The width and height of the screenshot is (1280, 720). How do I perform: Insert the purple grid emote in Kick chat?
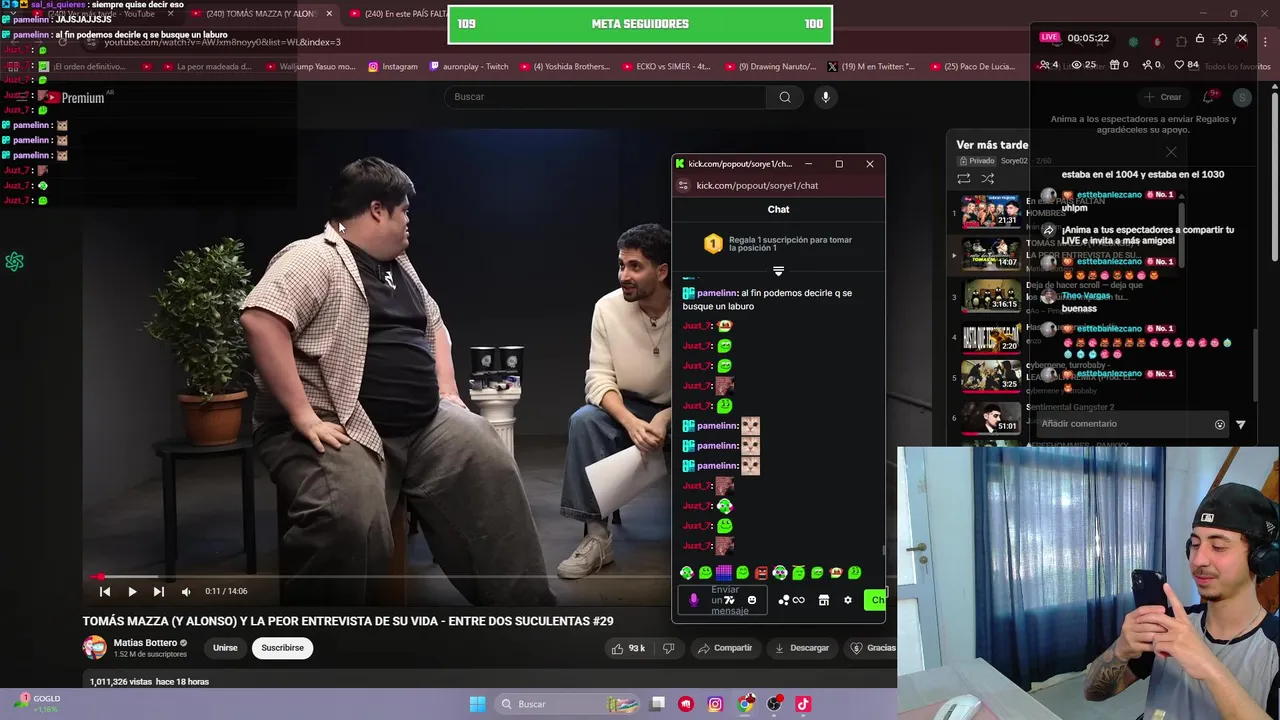click(723, 573)
